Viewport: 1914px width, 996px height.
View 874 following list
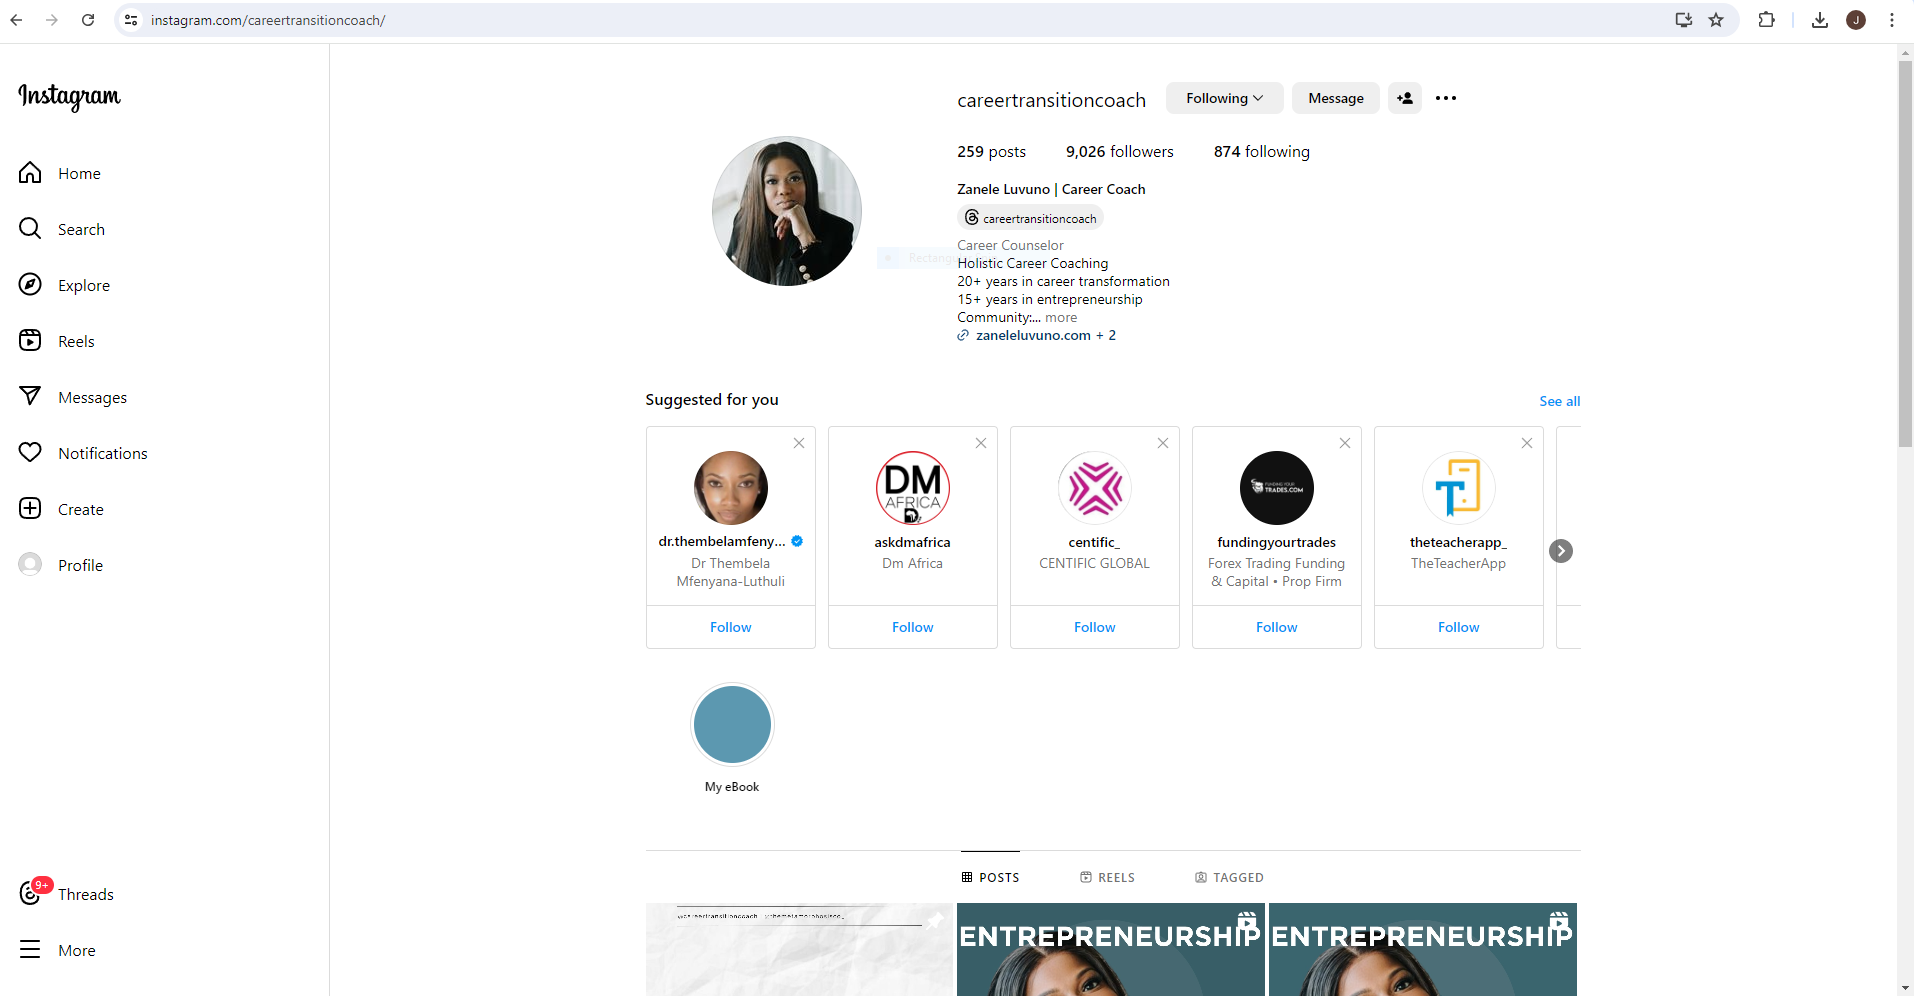1262,151
